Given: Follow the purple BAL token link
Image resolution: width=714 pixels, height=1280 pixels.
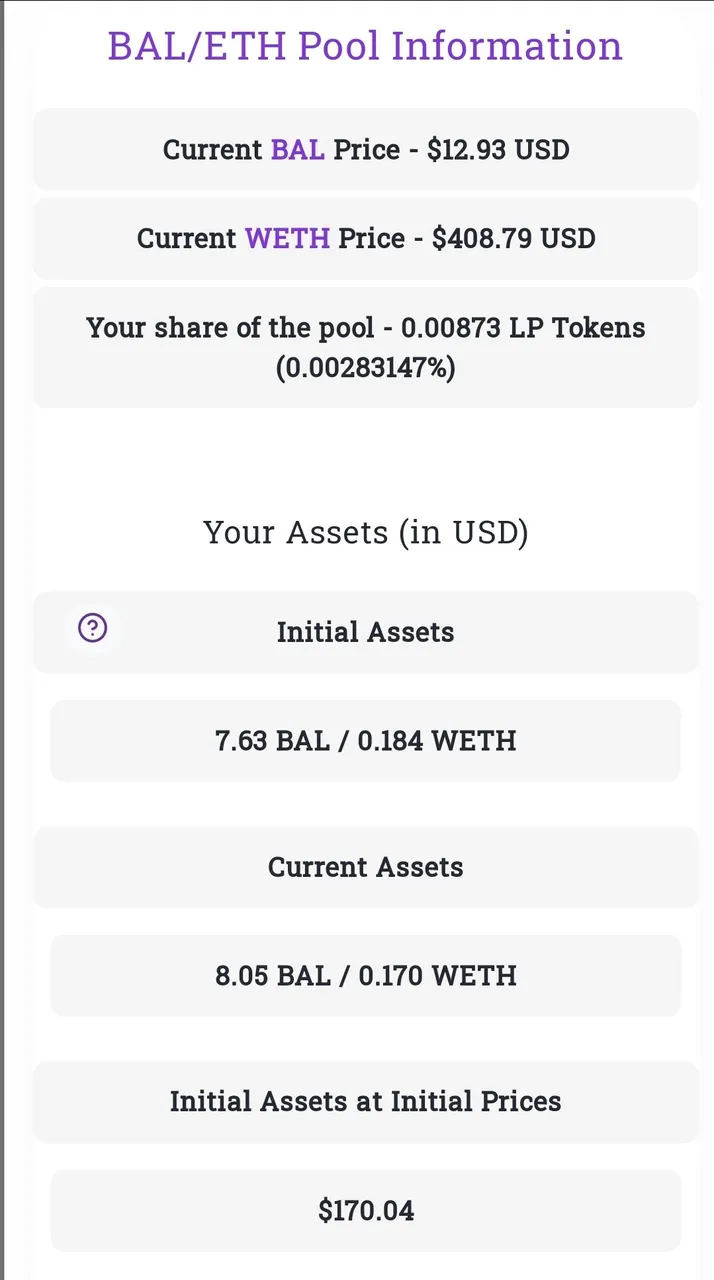Looking at the screenshot, I should pyautogui.click(x=297, y=150).
